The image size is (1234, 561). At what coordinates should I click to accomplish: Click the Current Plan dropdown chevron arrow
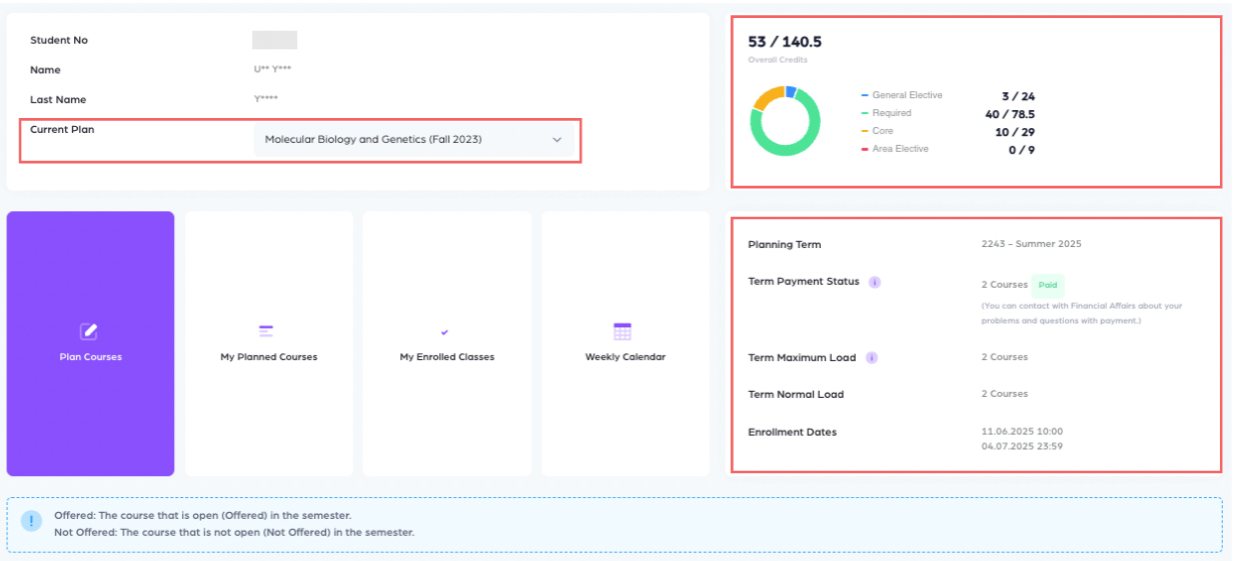(x=557, y=140)
